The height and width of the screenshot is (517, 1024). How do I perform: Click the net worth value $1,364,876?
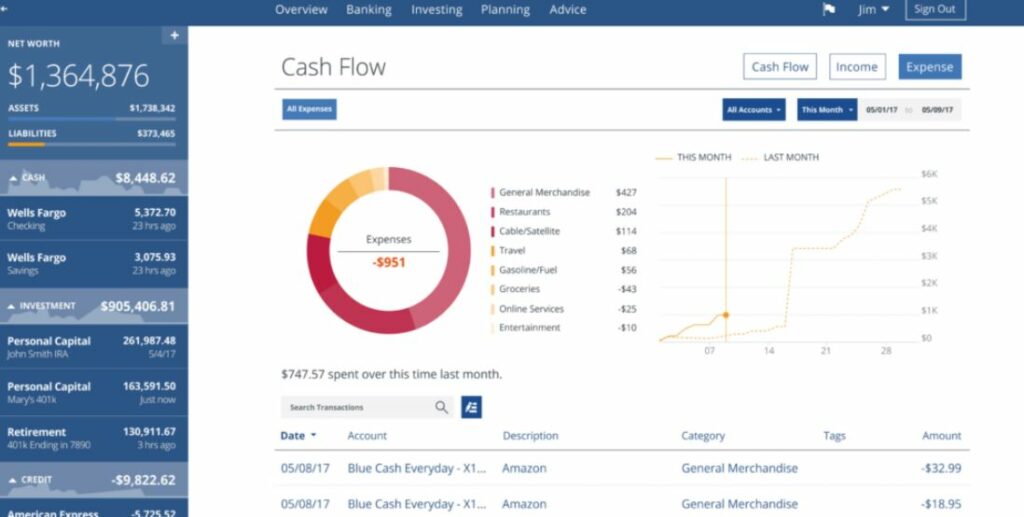pos(78,76)
